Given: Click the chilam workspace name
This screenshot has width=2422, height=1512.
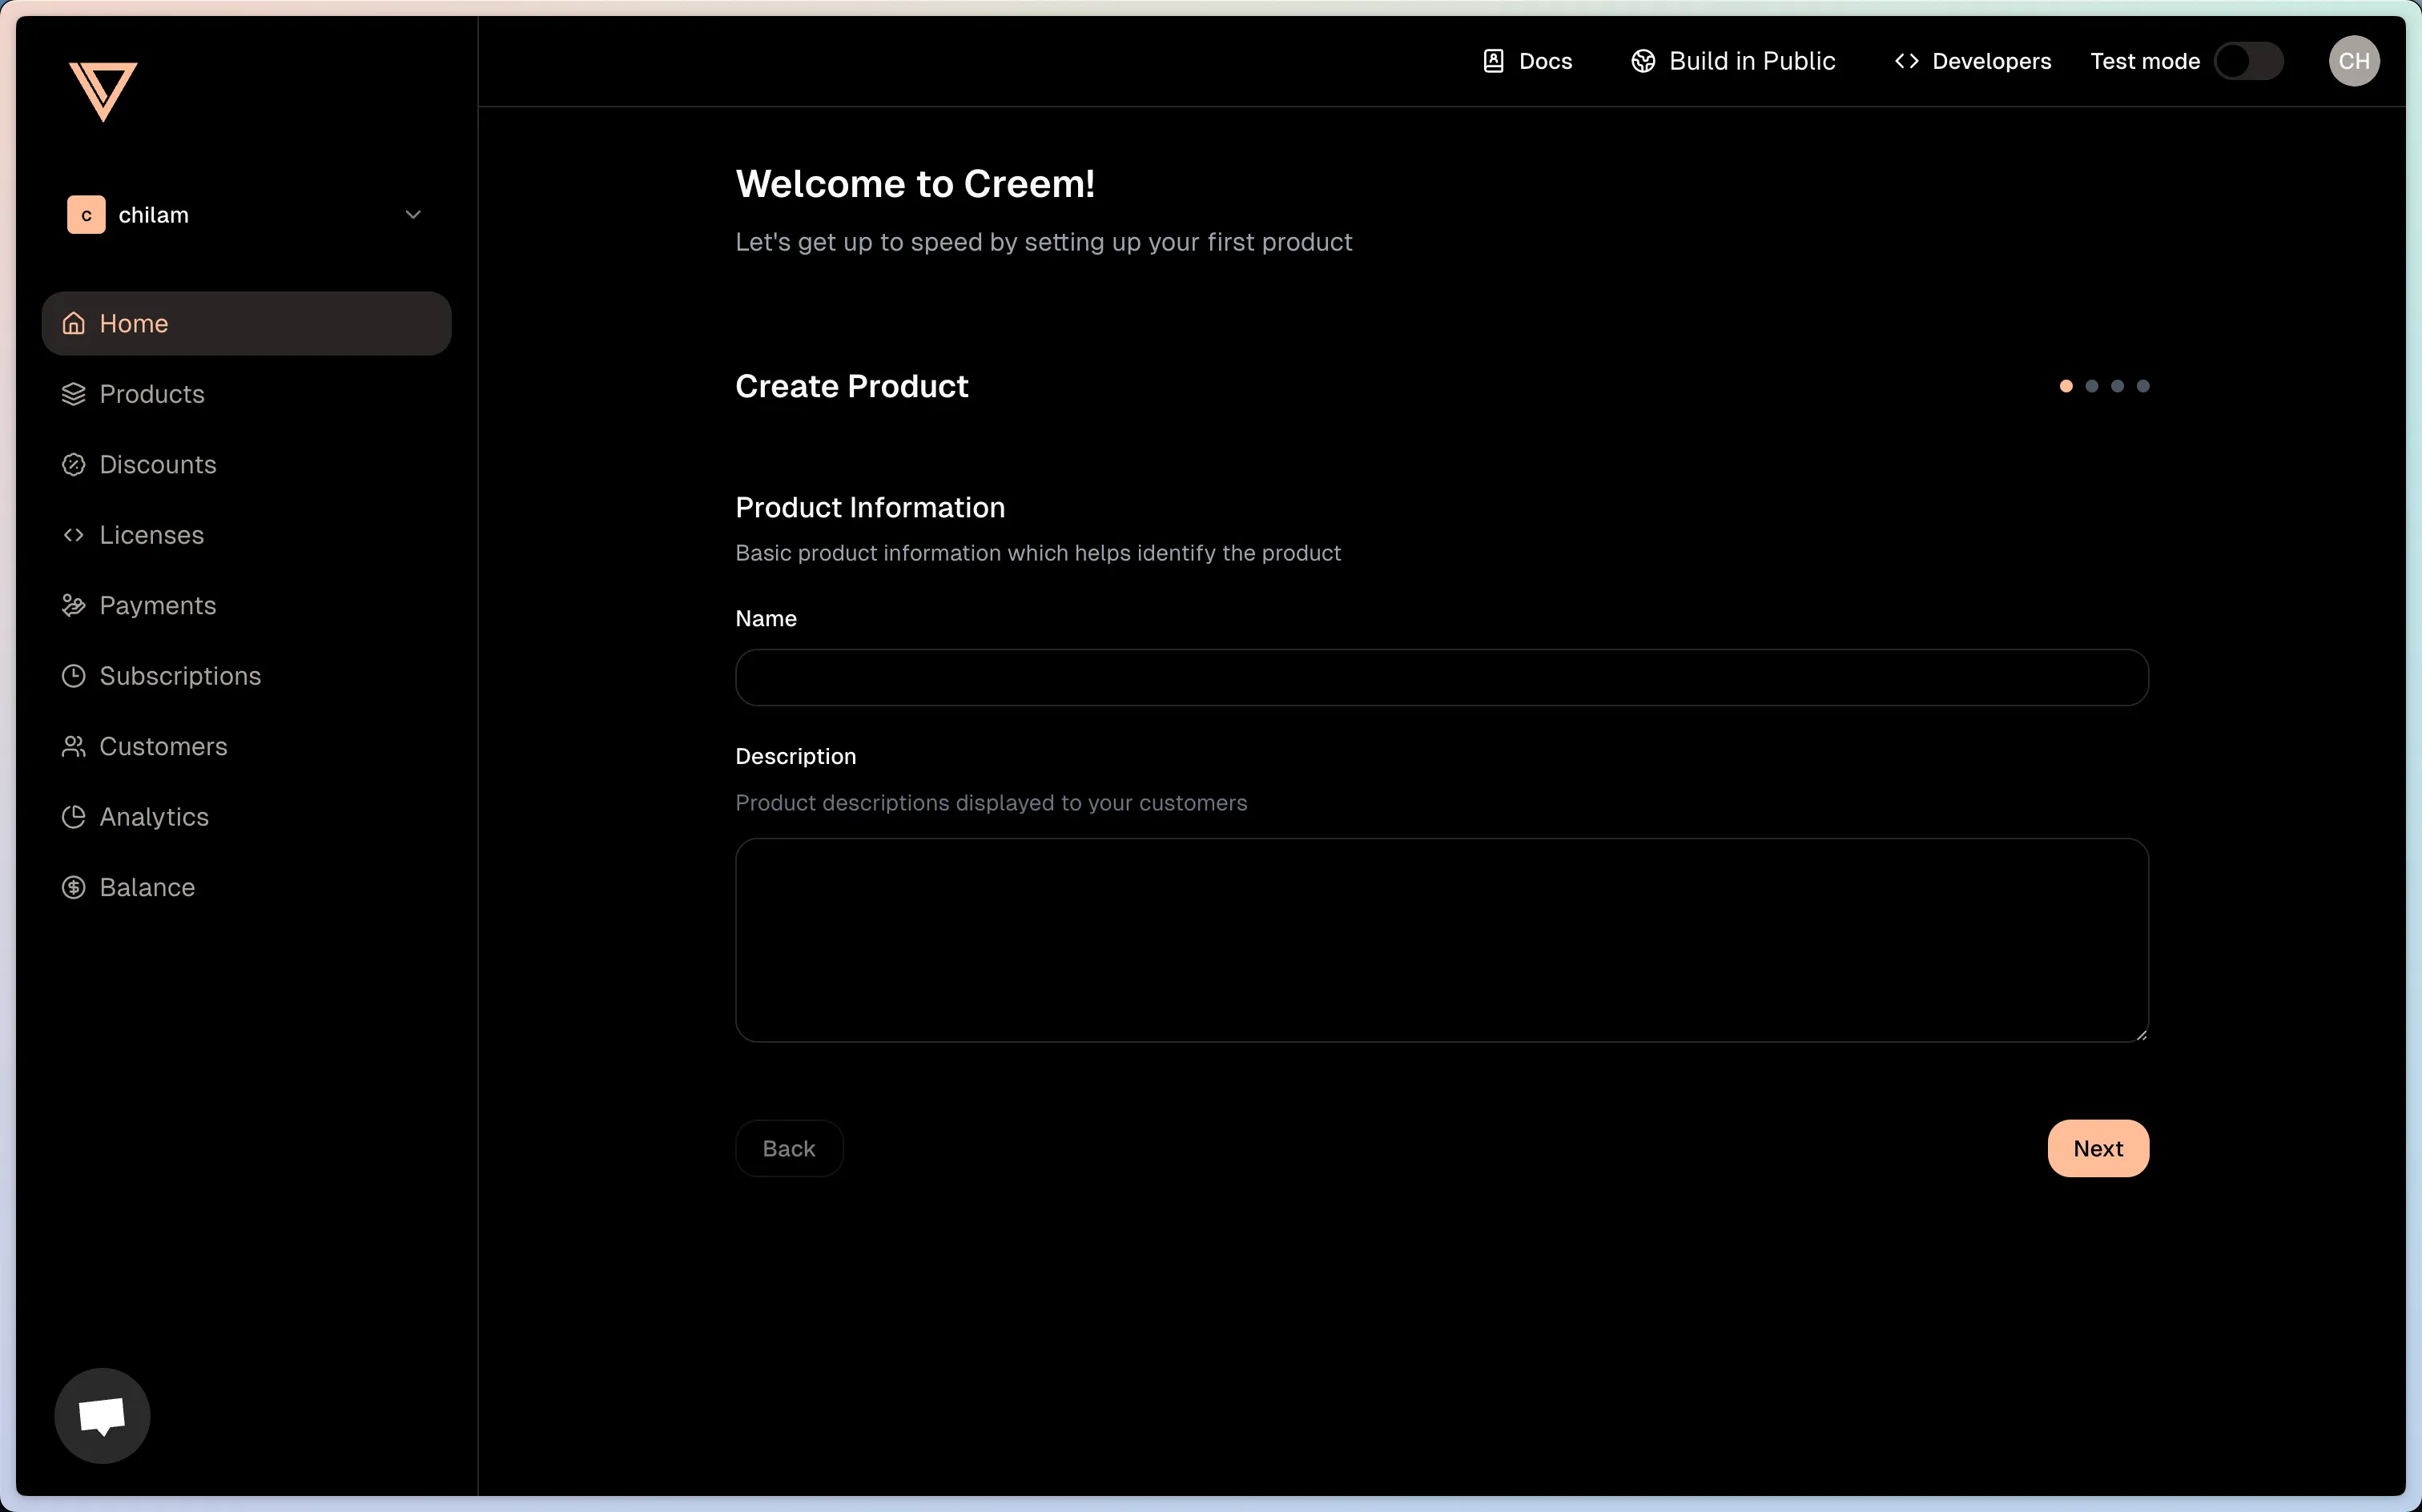Looking at the screenshot, I should 154,215.
